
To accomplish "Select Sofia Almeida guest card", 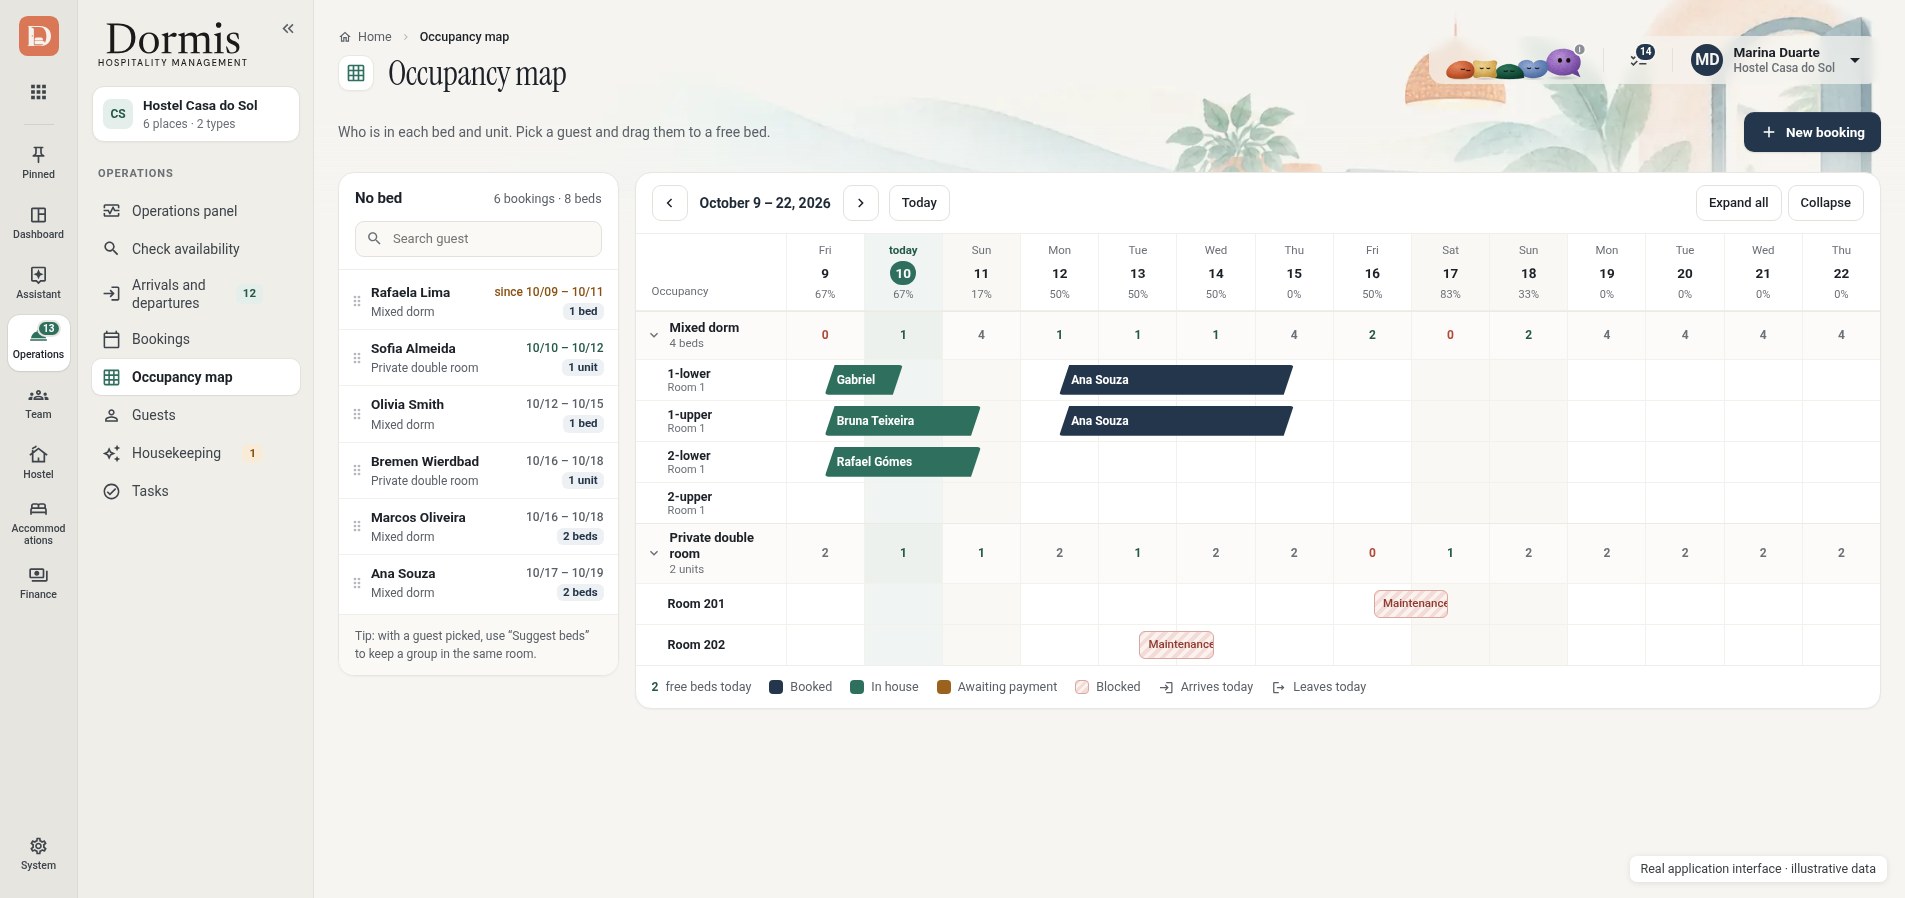I will (x=478, y=357).
